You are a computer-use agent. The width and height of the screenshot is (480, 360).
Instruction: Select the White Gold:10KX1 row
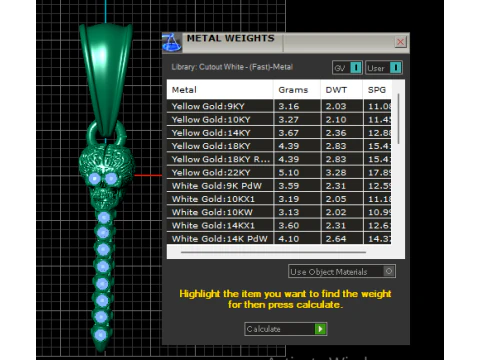point(279,199)
